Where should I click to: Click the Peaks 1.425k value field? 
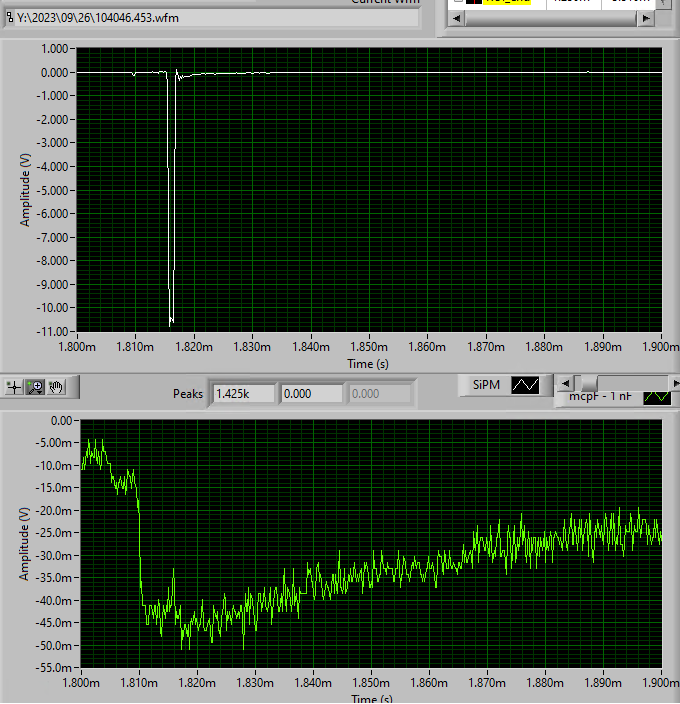click(243, 394)
